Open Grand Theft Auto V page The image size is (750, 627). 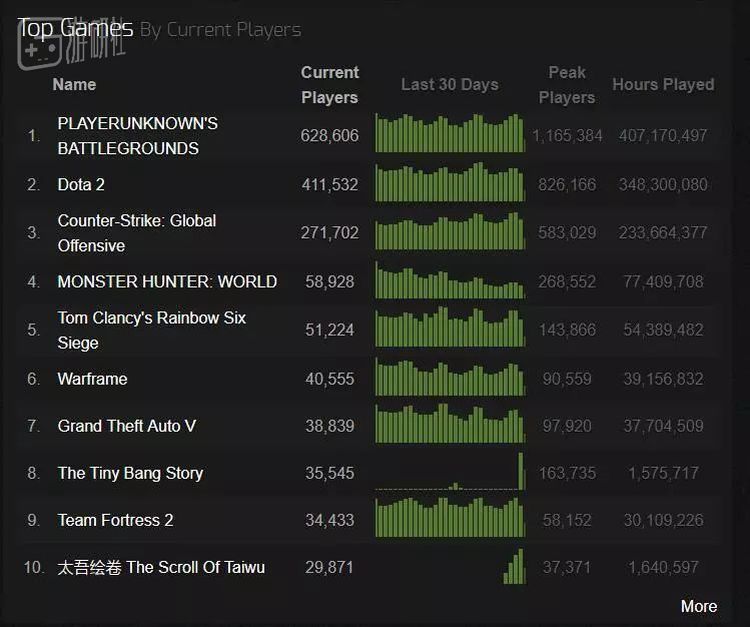(127, 426)
